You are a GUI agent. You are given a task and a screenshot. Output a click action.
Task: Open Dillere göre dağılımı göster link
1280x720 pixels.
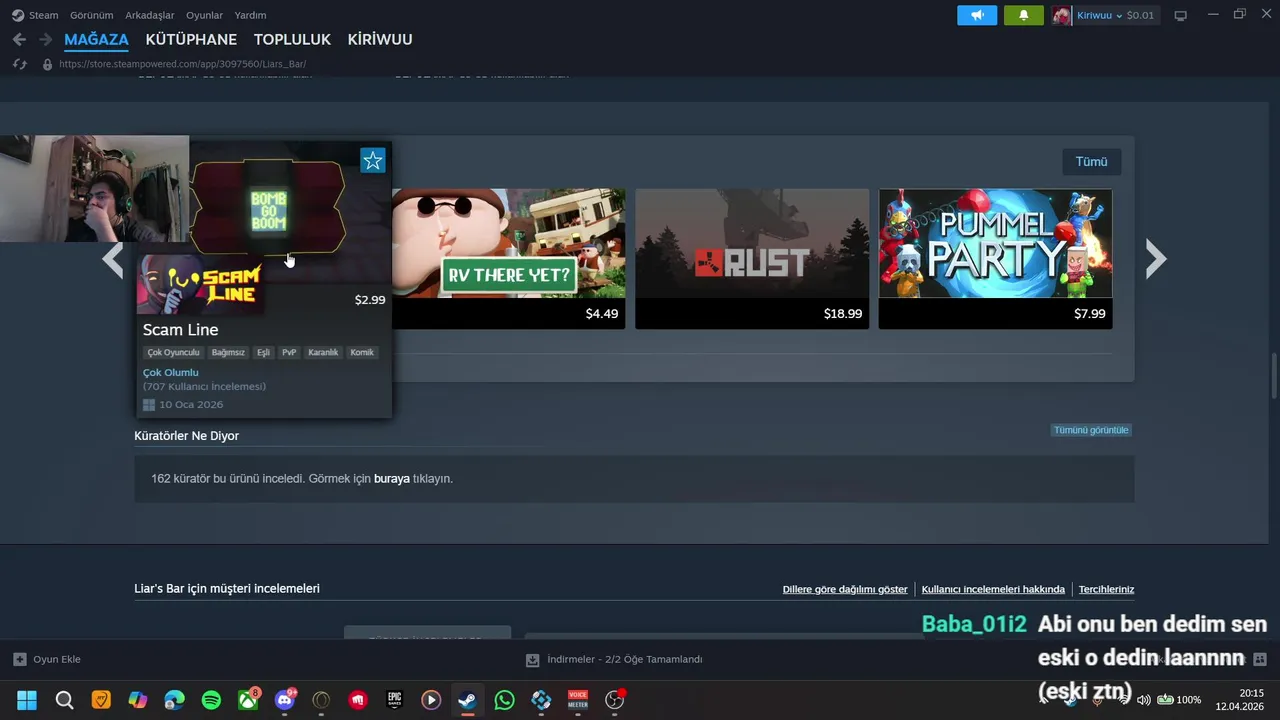845,590
